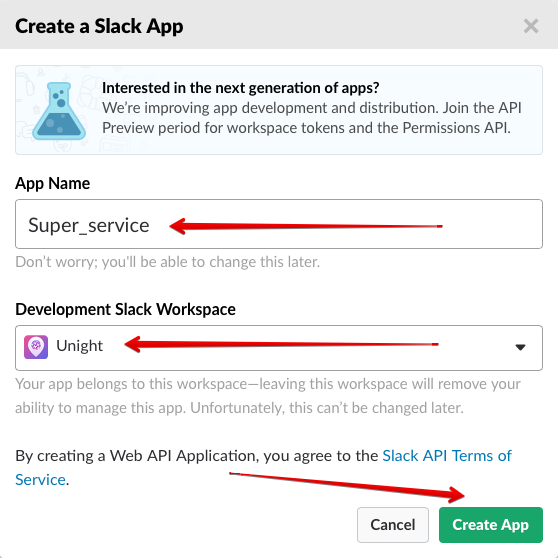Click the Unight workspace logo icon
The height and width of the screenshot is (558, 558).
click(36, 347)
